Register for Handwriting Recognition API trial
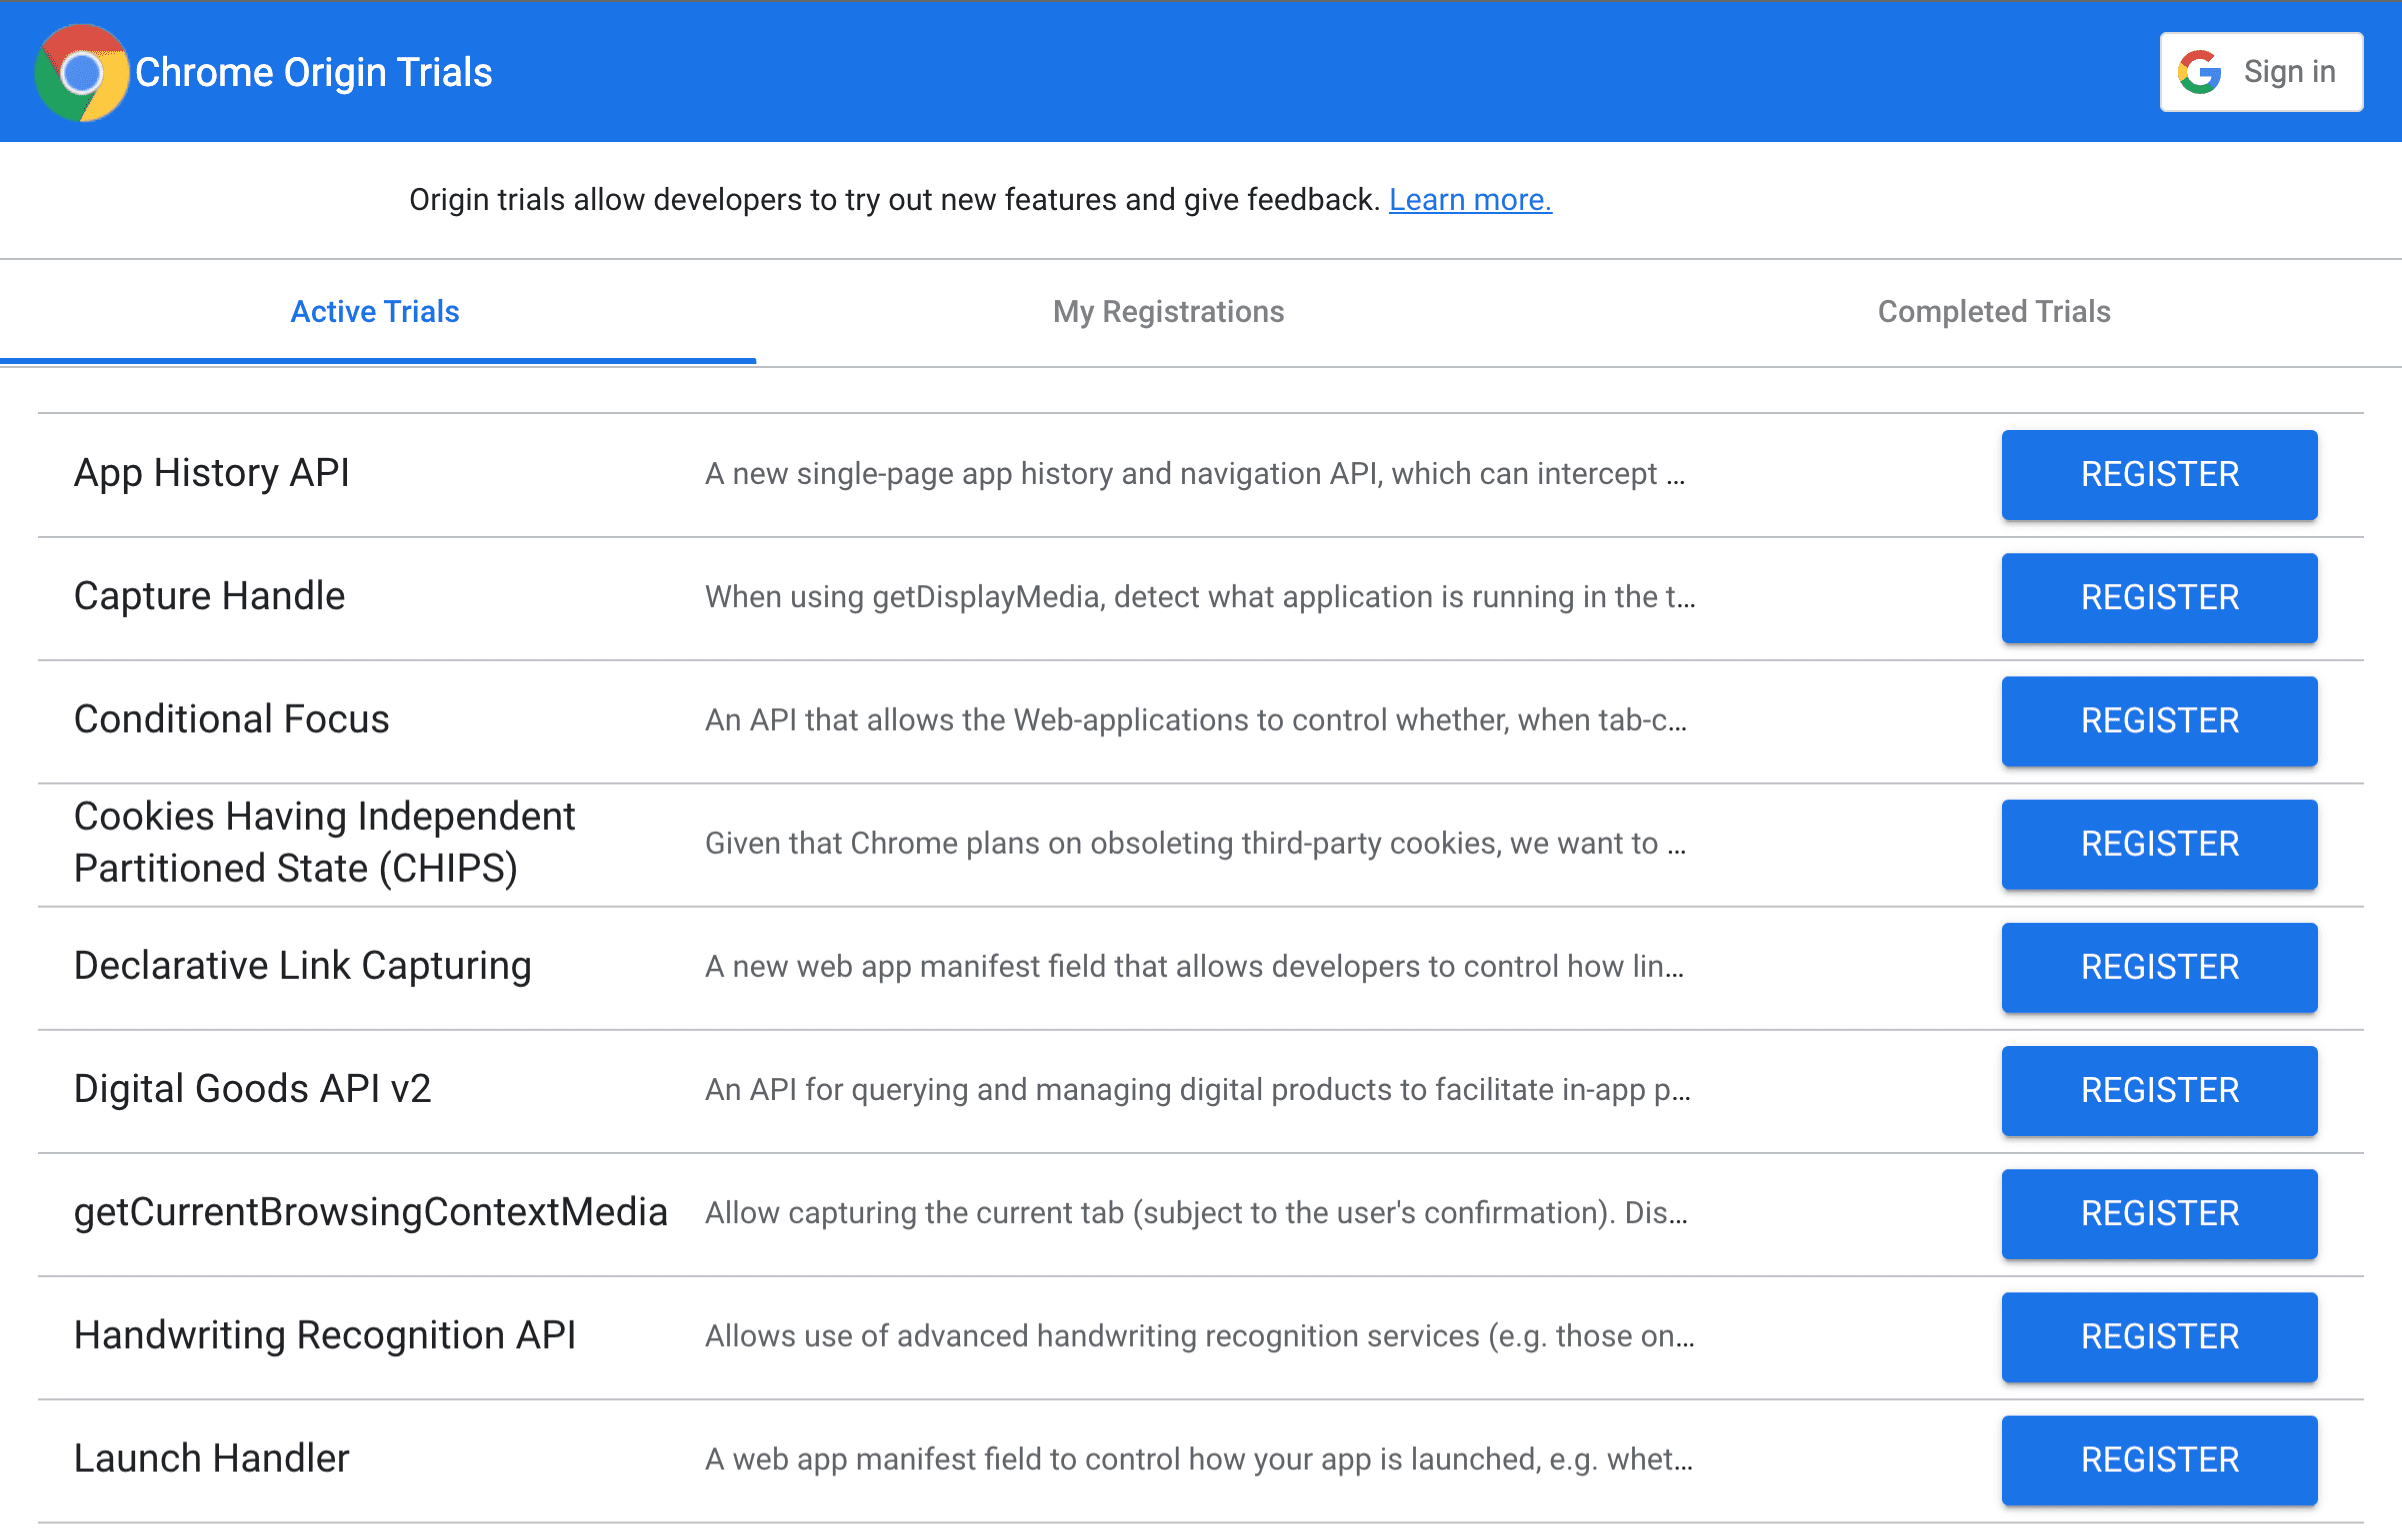This screenshot has width=2402, height=1530. 2159,1336
